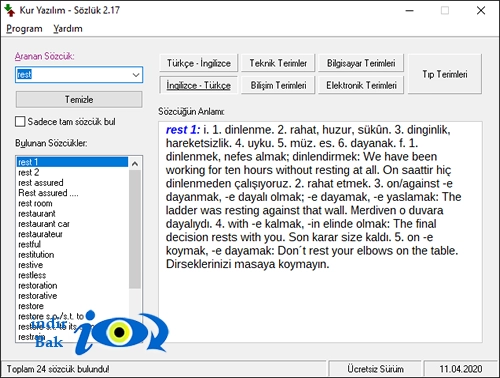
Task: Enable Sadece tam sözcük bul checkbox
Action: (20, 122)
